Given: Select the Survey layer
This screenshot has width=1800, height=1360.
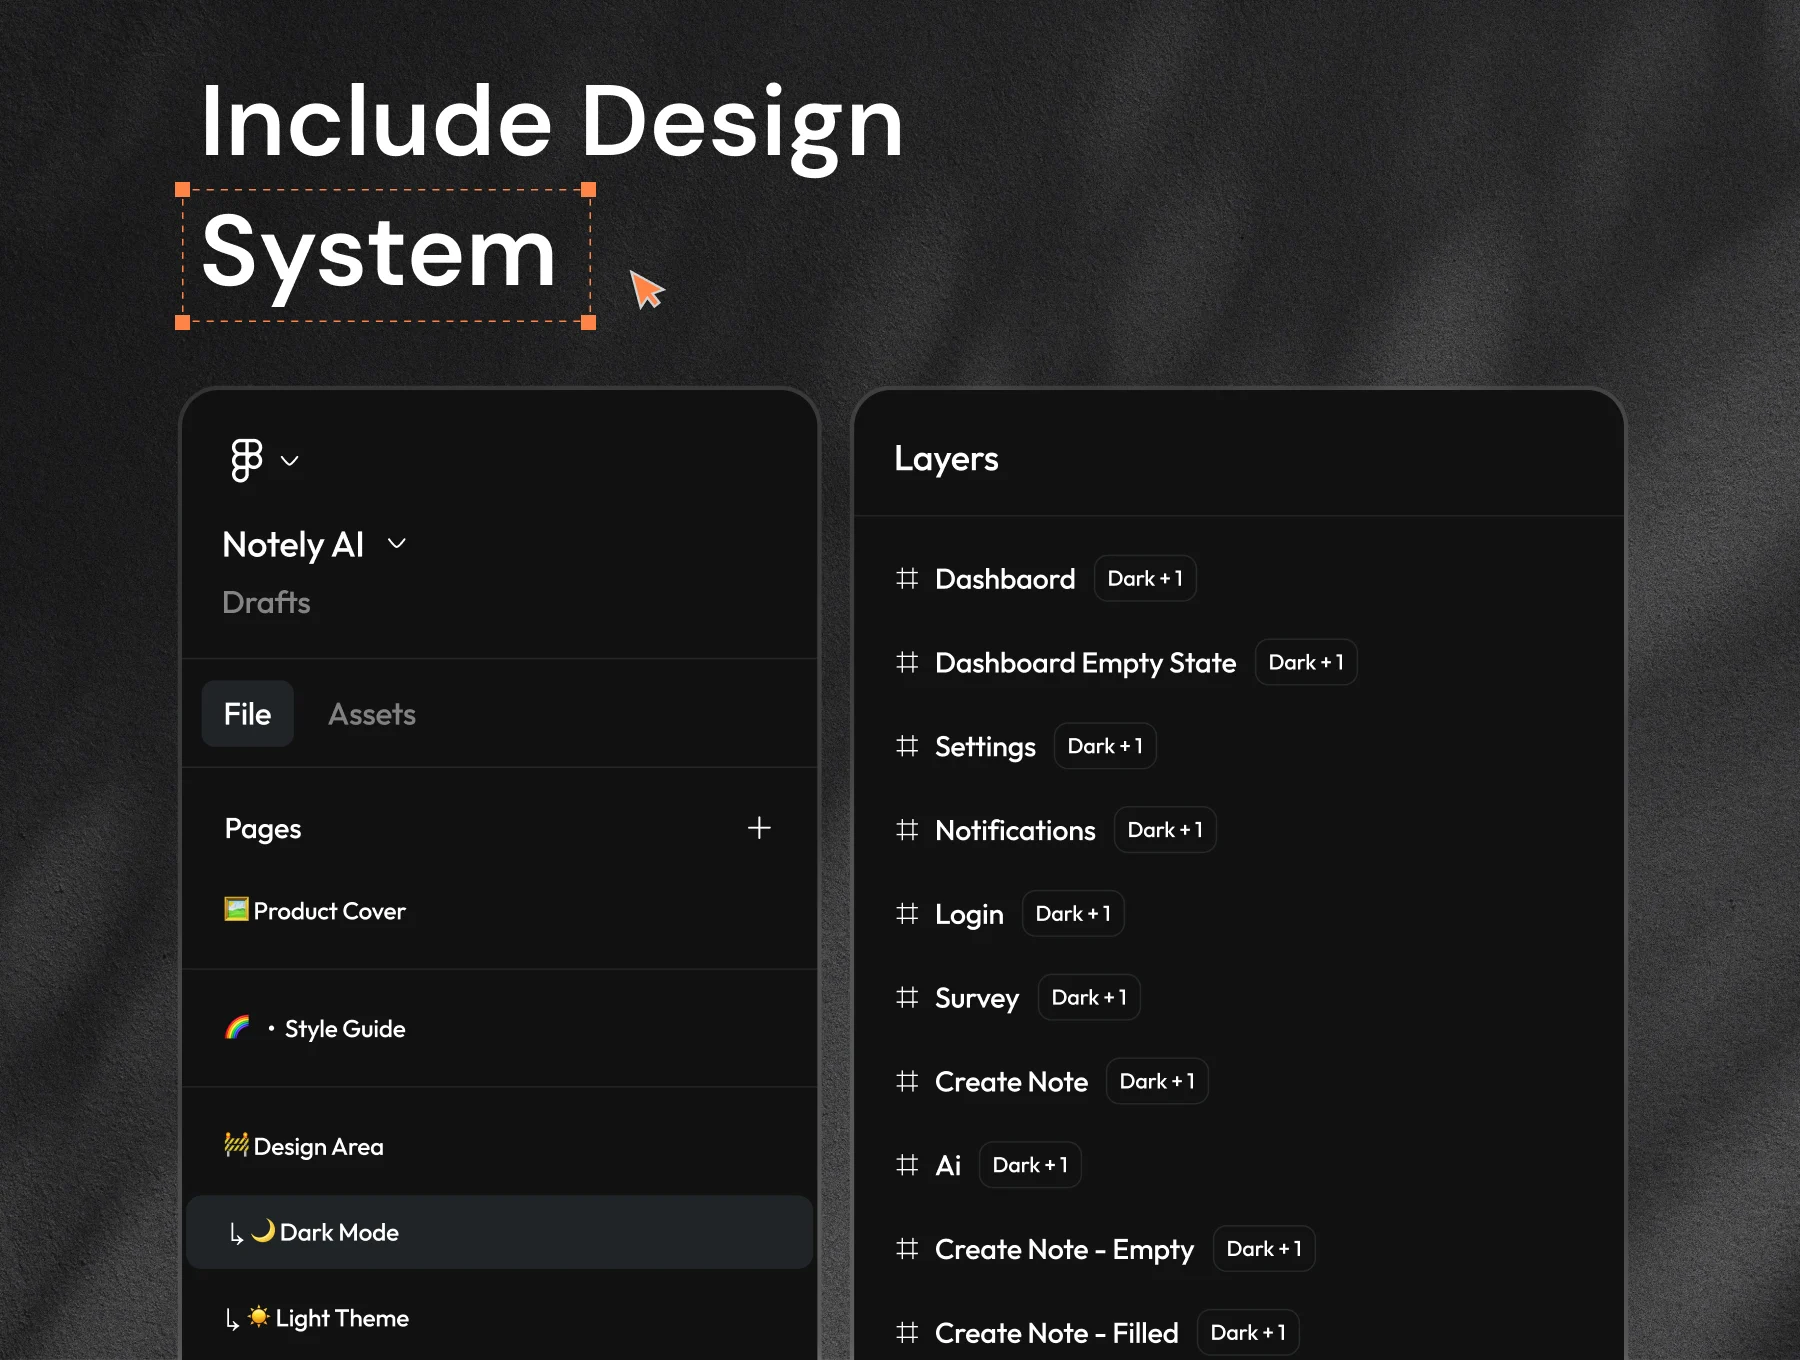Looking at the screenshot, I should pyautogui.click(x=977, y=998).
